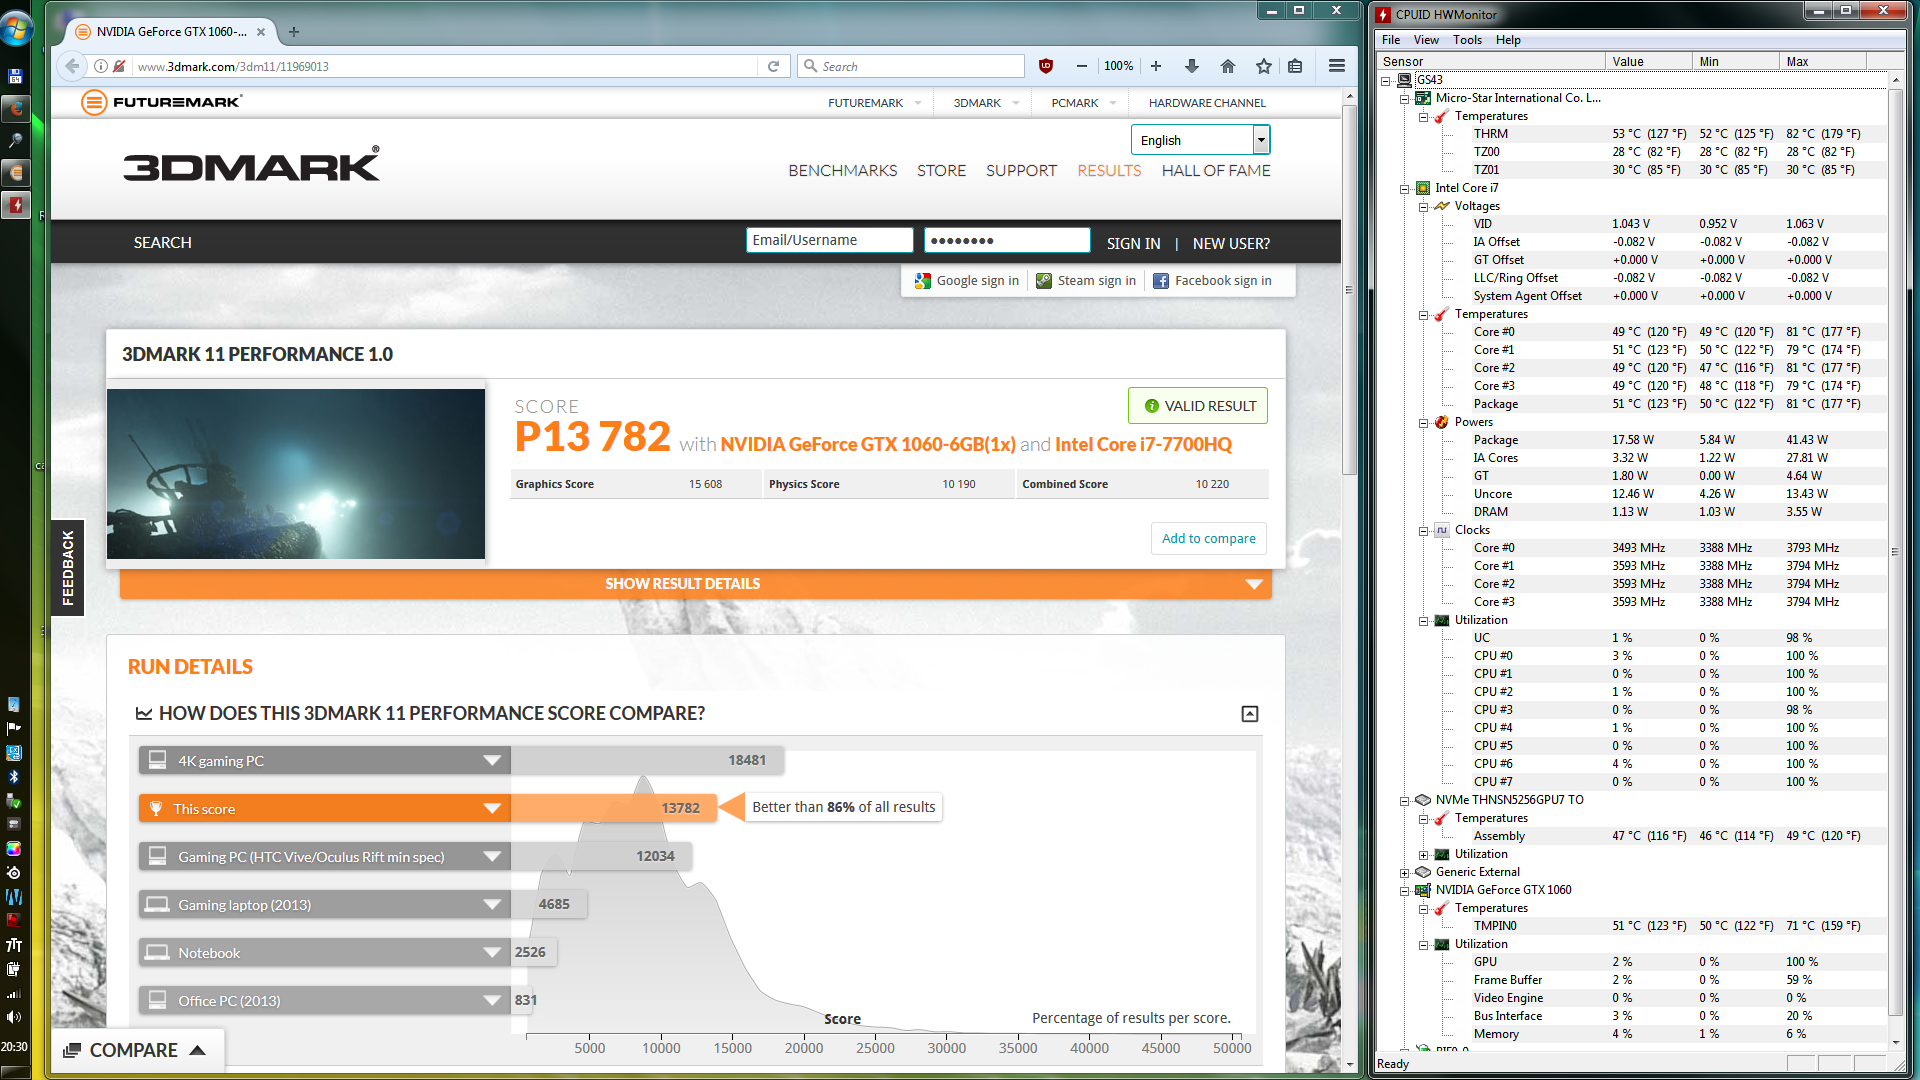Expand the PCMARK top menu
The width and height of the screenshot is (1920, 1080).
pos(1083,103)
